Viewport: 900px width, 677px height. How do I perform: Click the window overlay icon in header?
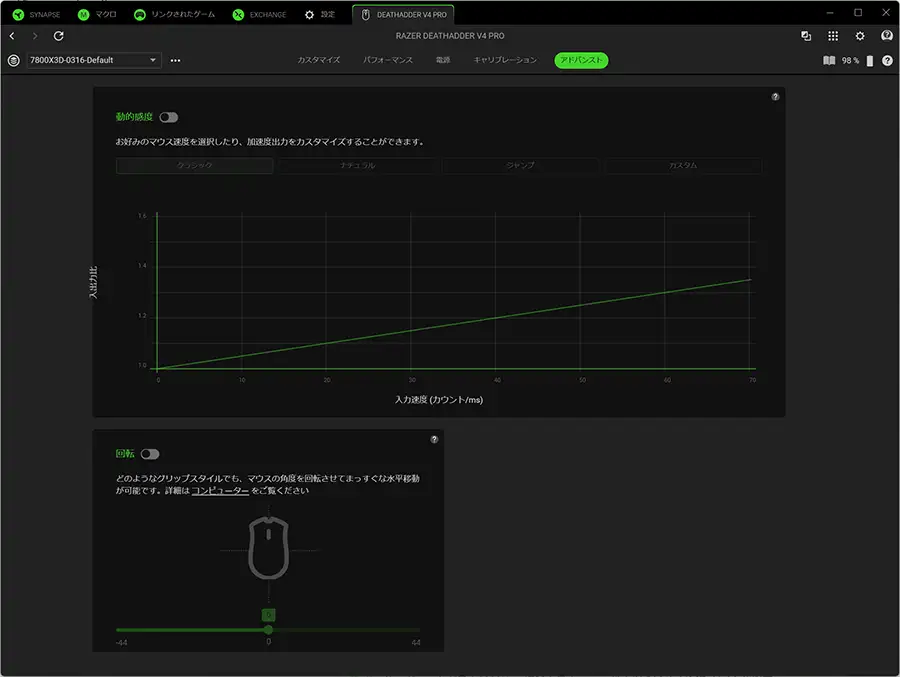click(806, 36)
